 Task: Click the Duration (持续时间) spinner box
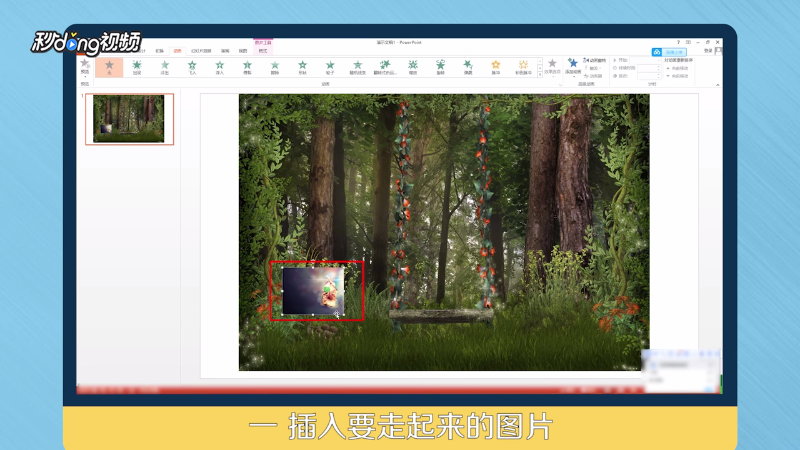[649, 68]
